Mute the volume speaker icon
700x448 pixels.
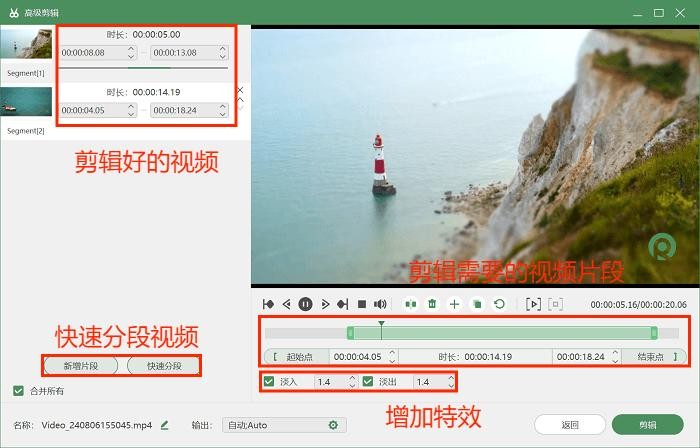click(x=380, y=304)
